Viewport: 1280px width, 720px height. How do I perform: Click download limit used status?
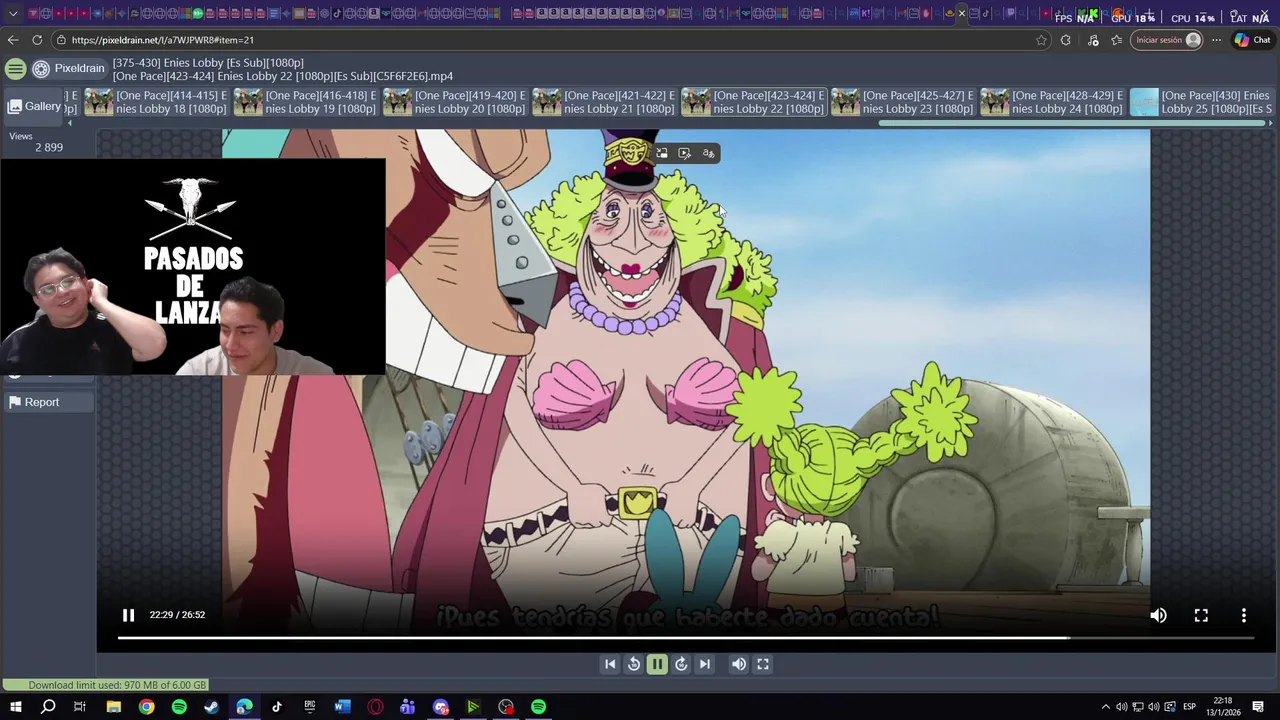[105, 685]
